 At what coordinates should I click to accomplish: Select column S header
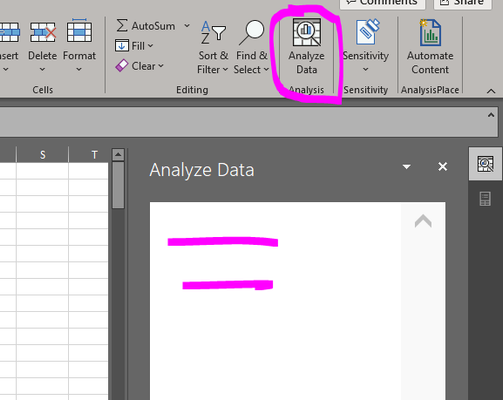tap(43, 155)
